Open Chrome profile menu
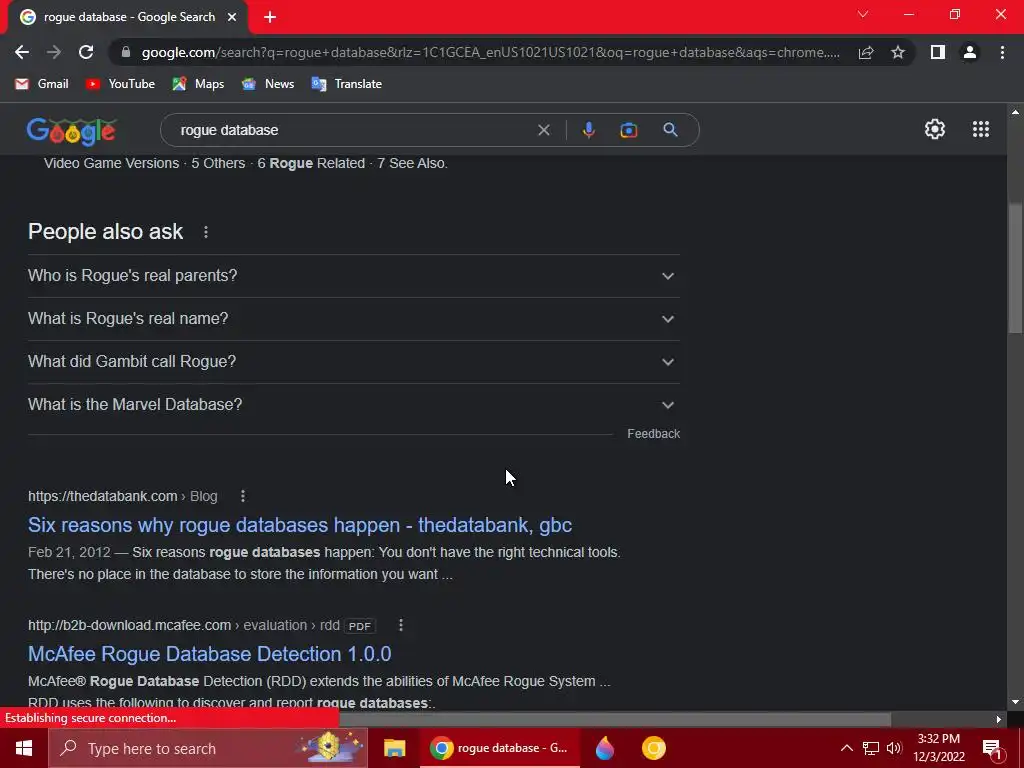 point(970,52)
